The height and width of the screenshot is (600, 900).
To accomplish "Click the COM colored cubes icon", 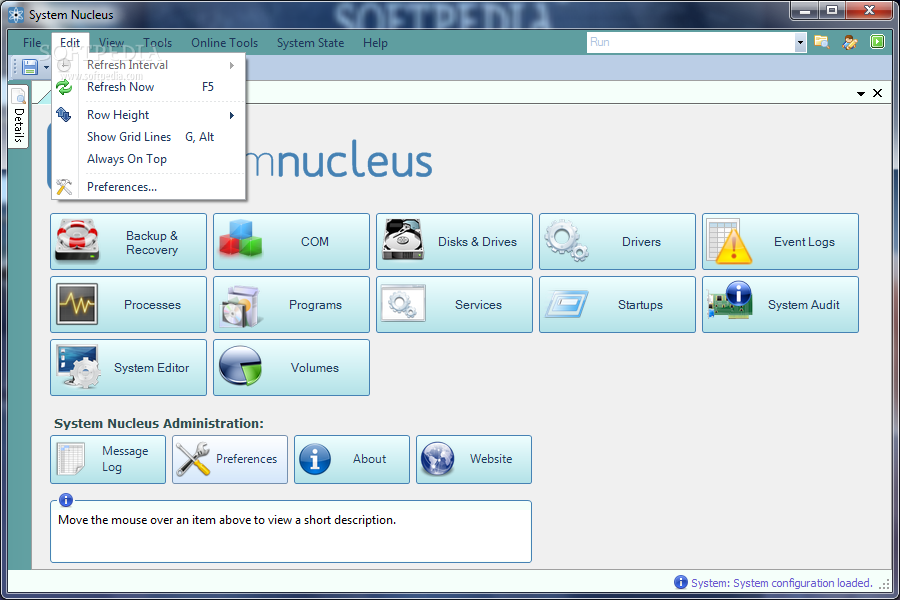I will [240, 238].
